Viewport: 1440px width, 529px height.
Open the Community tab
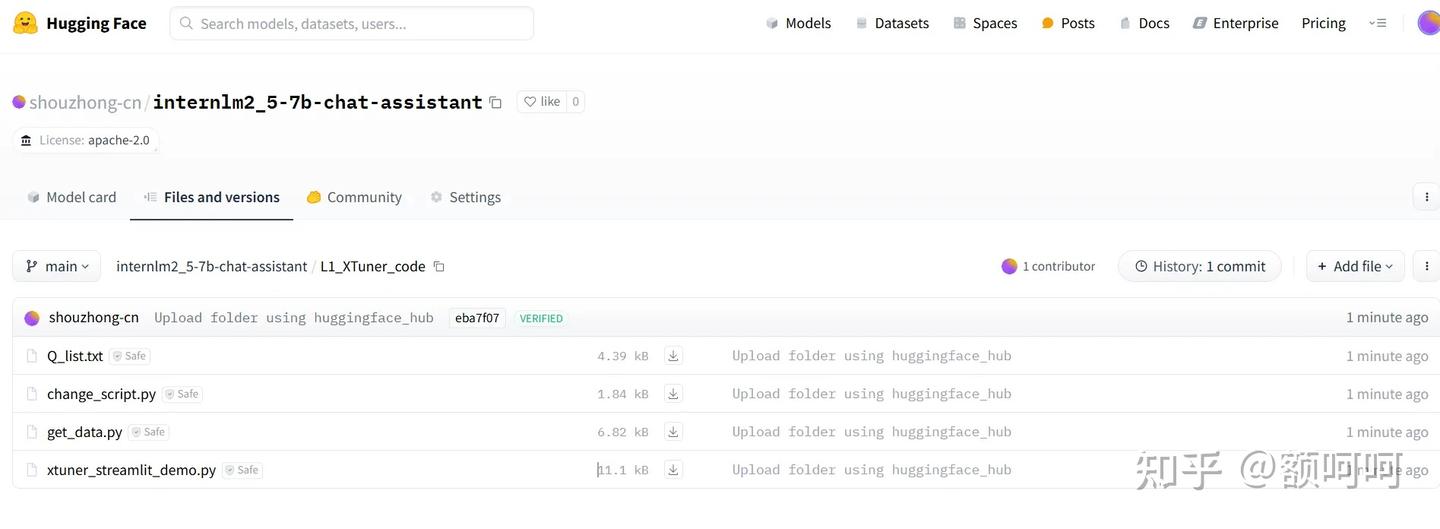pos(355,197)
